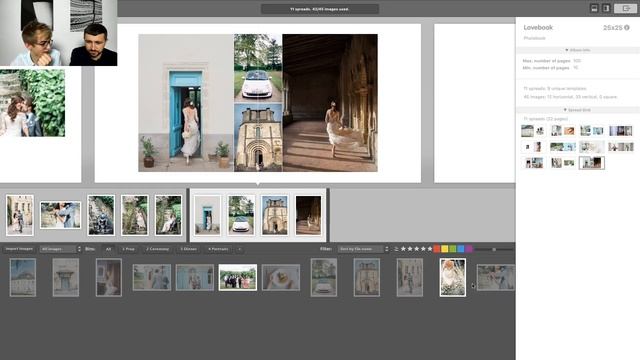Adjust the thumbnail size slider
The image size is (640, 360).
494,249
